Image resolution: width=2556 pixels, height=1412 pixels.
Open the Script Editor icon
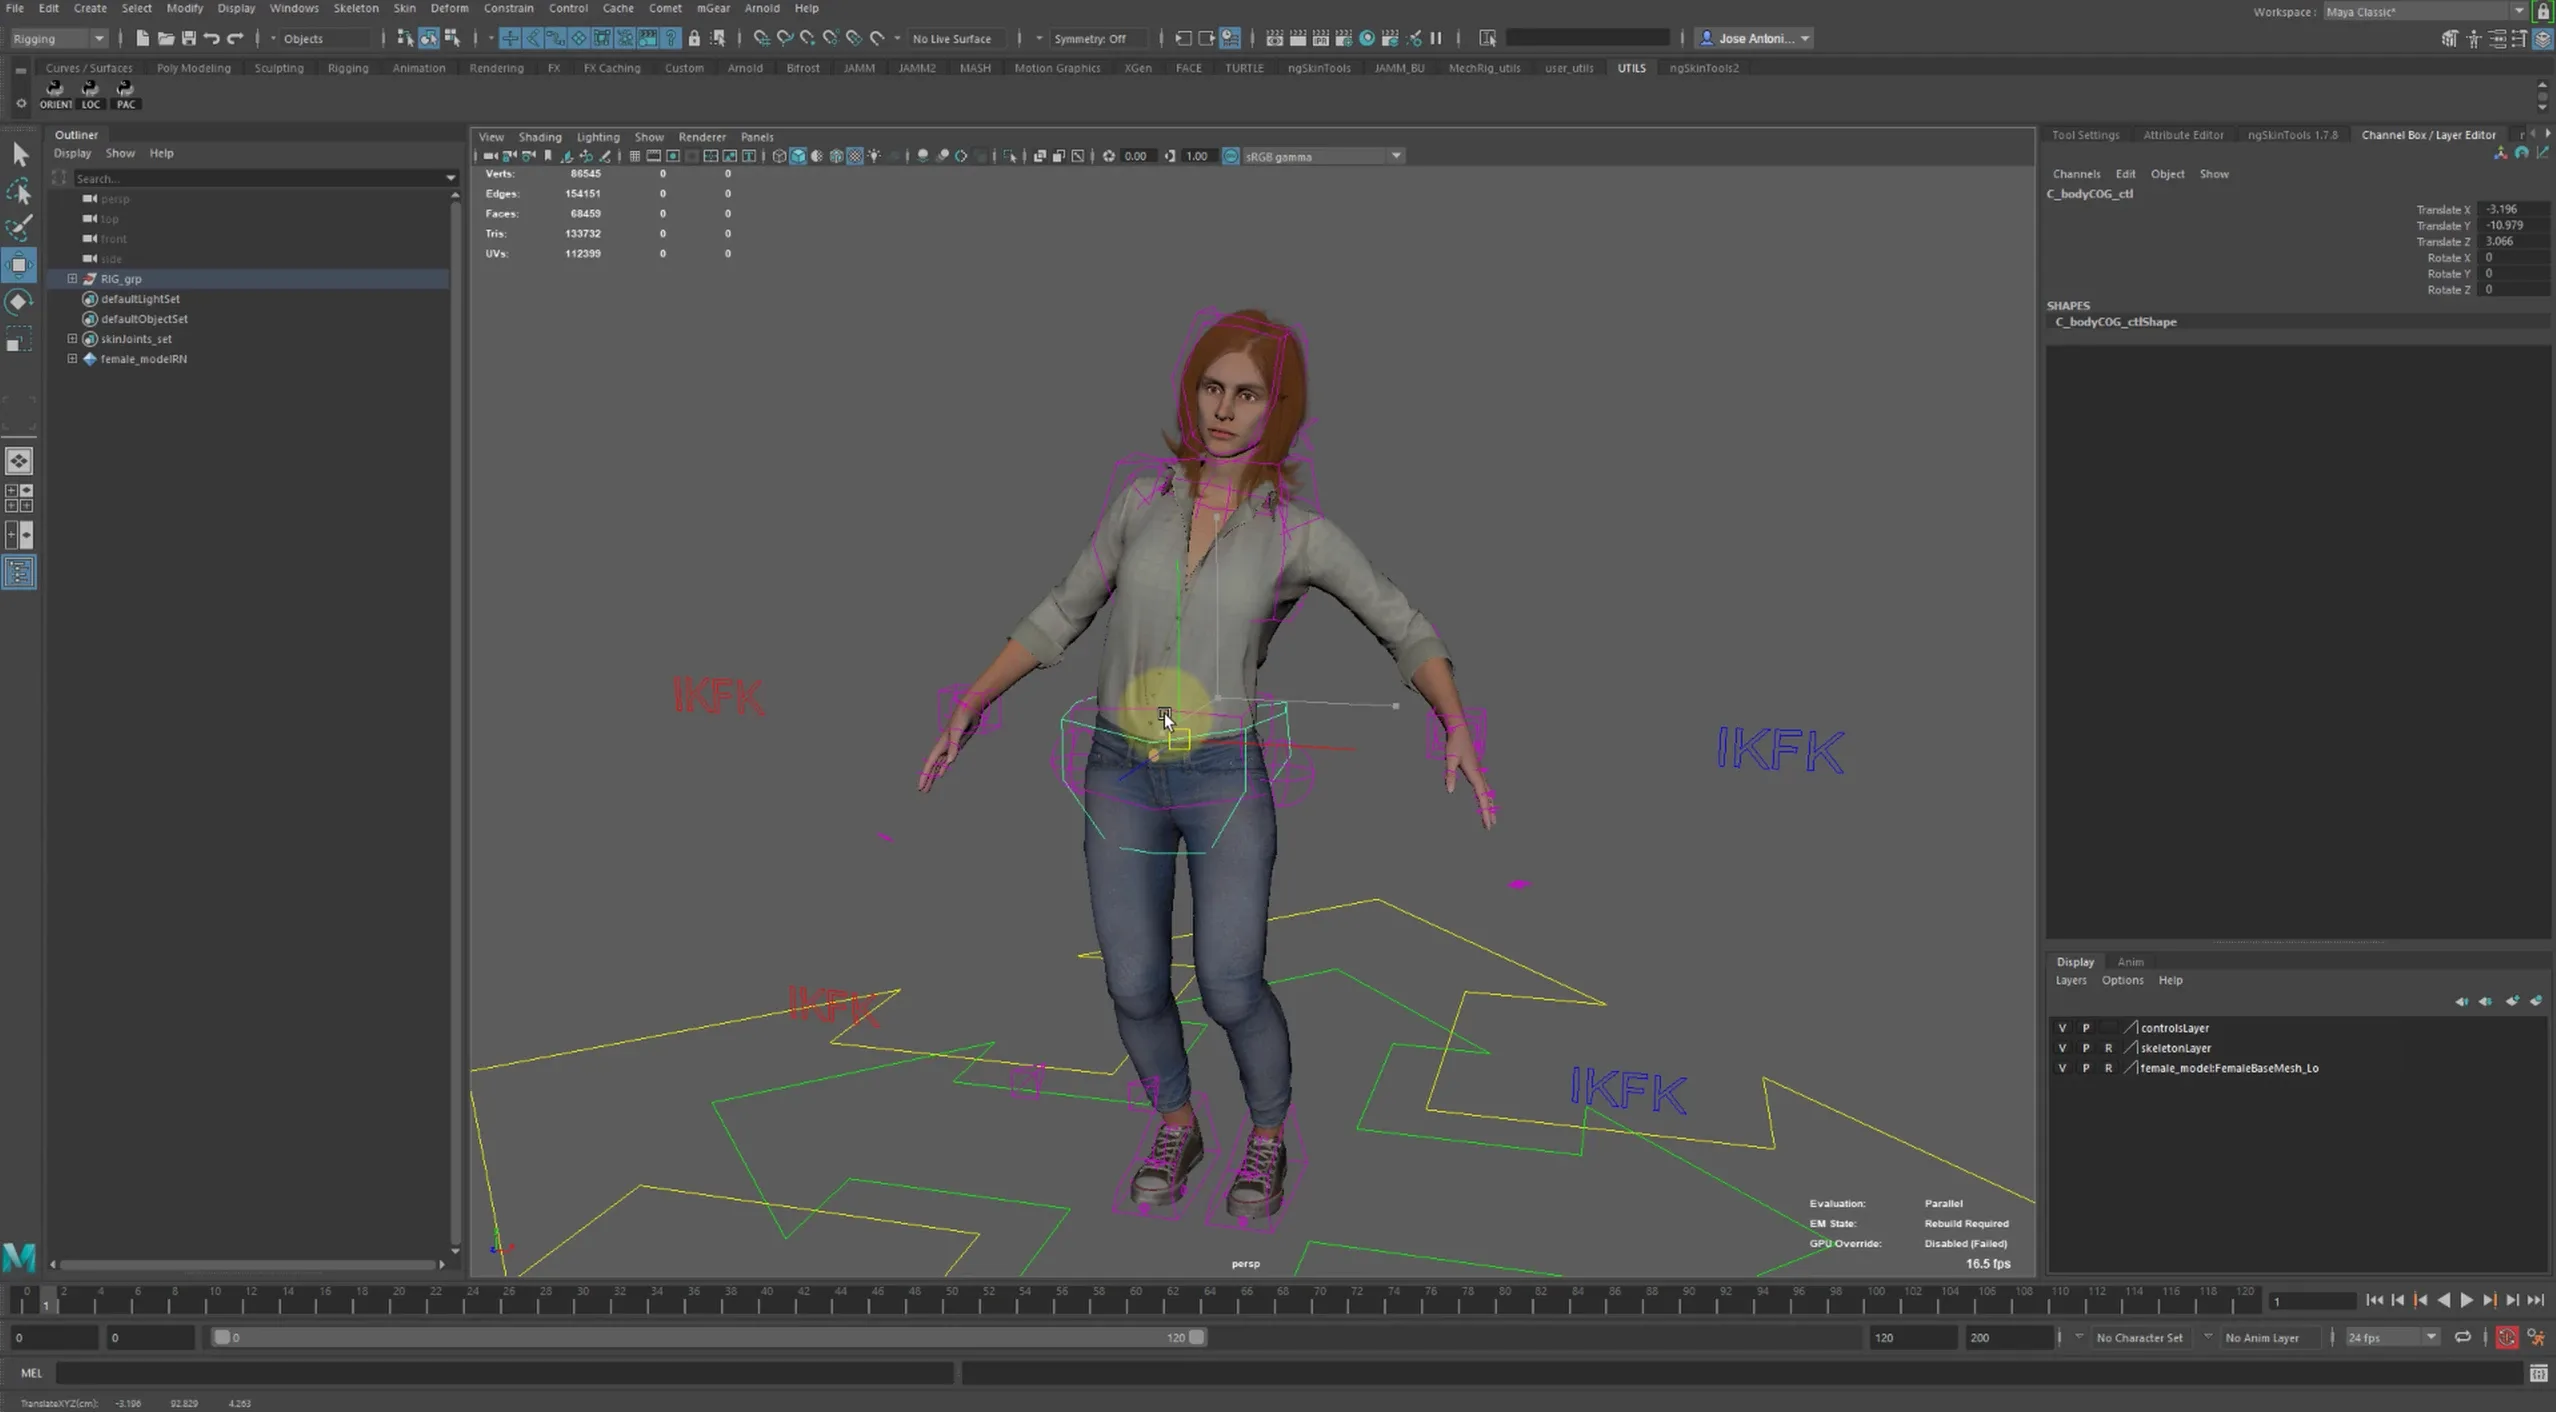click(2538, 1374)
